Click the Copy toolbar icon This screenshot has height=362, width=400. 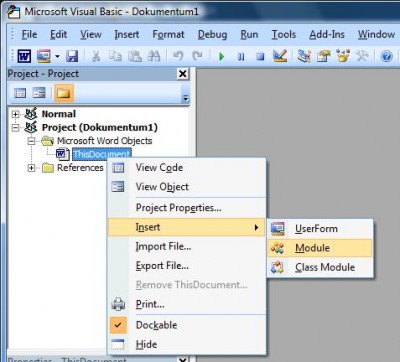click(115, 56)
